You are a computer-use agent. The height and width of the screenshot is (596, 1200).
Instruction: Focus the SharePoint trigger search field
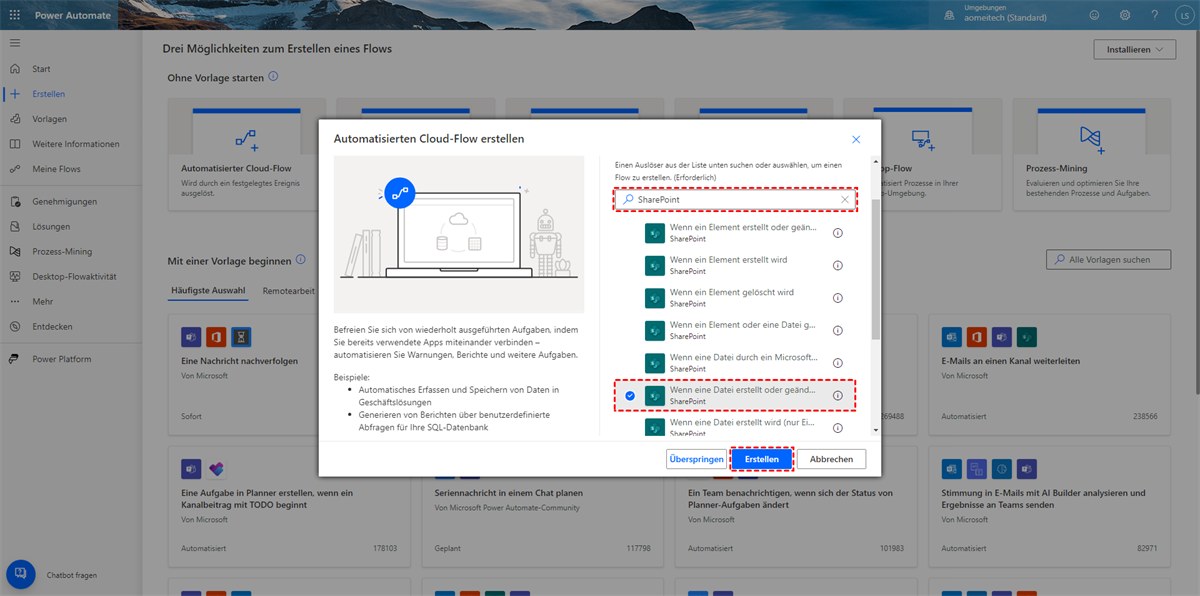click(x=735, y=200)
